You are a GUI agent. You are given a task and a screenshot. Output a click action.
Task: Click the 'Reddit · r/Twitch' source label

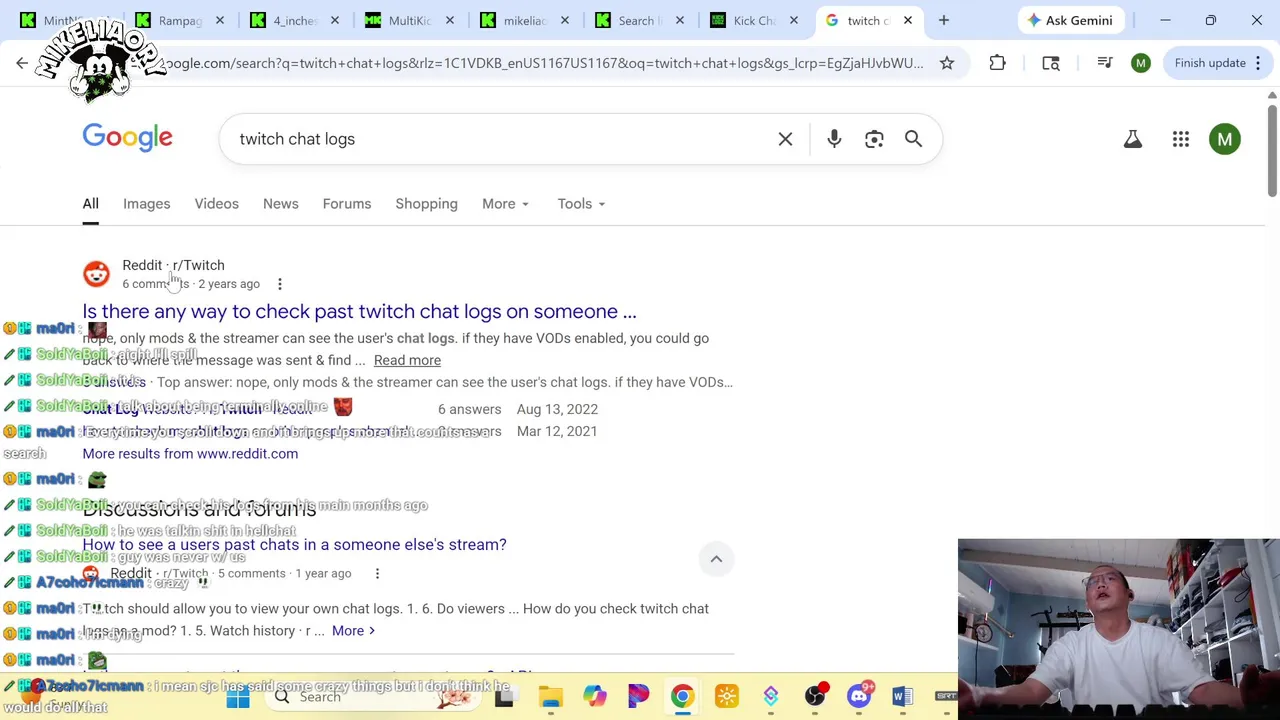173,265
